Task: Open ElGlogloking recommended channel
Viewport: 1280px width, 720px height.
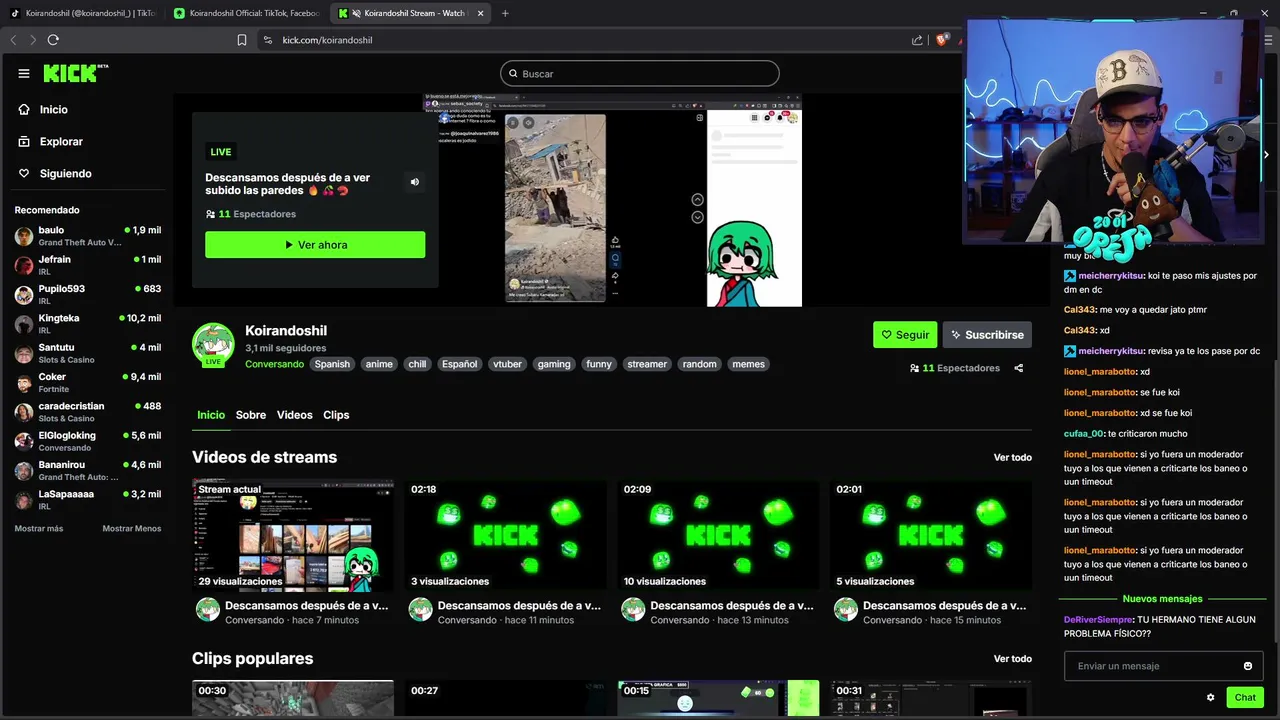Action: 88,441
